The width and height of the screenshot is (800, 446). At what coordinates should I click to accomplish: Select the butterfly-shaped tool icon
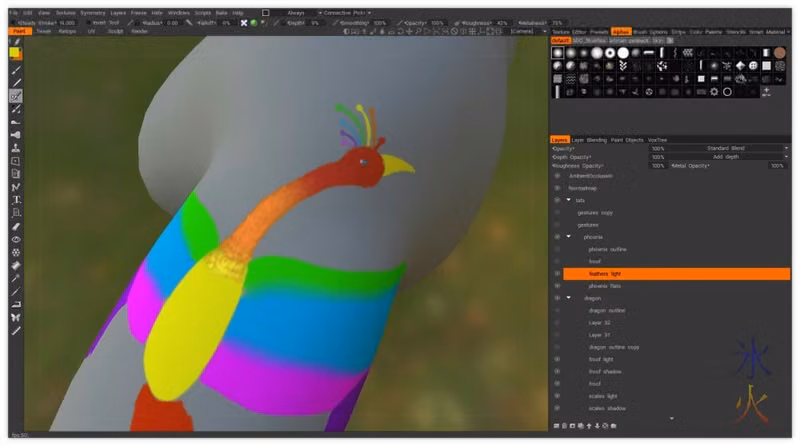coord(16,317)
